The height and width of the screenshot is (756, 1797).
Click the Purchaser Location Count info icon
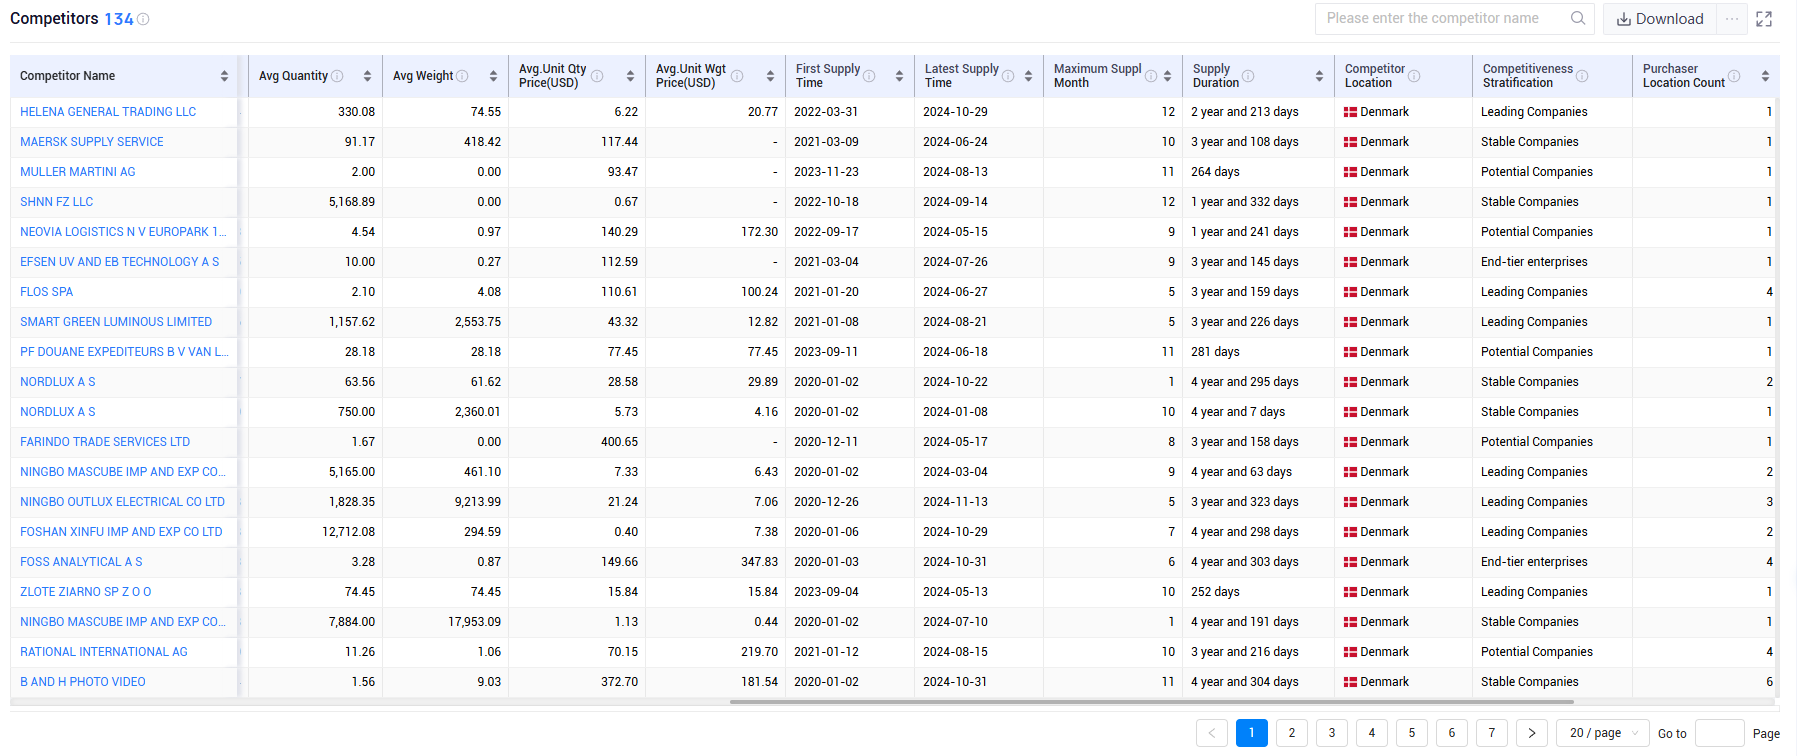point(1734,76)
